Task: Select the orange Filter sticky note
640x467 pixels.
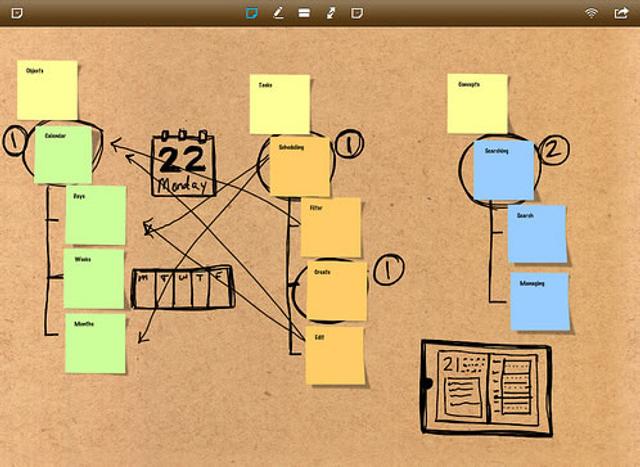Action: (x=331, y=228)
